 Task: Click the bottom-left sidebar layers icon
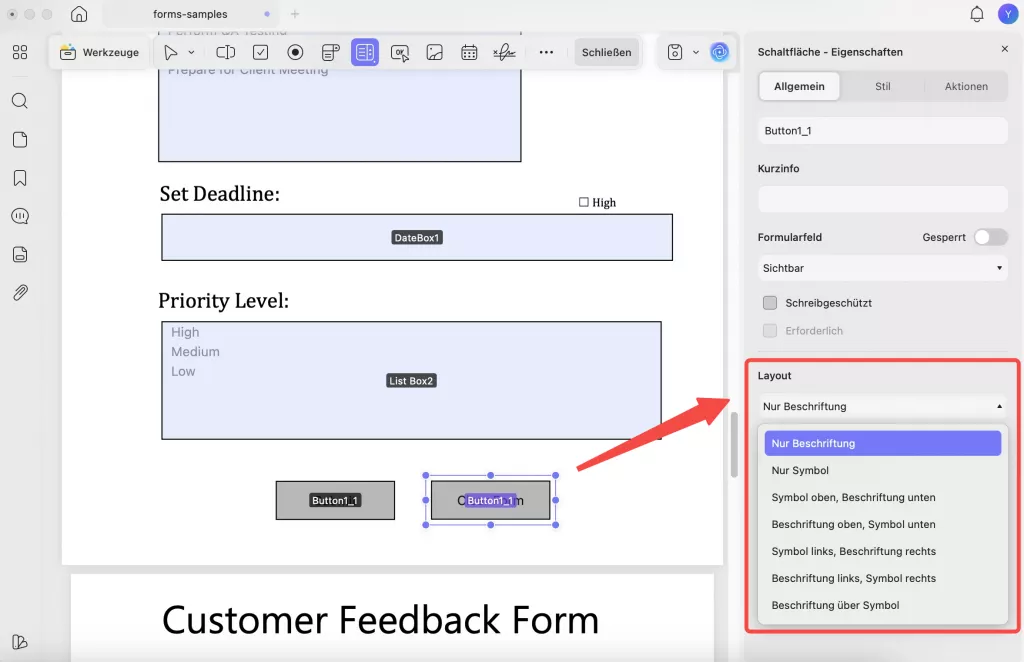(20, 642)
